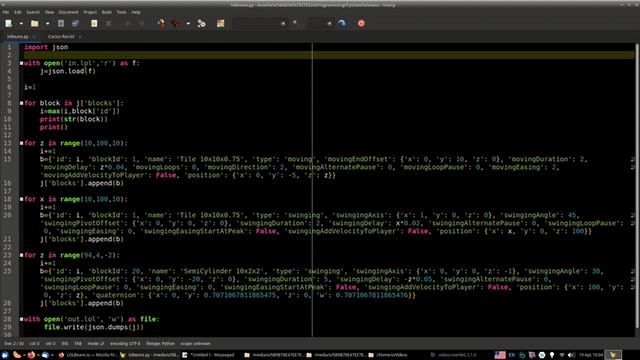The image size is (640, 360).
Task: Open the Help menu
Action: (136, 12)
